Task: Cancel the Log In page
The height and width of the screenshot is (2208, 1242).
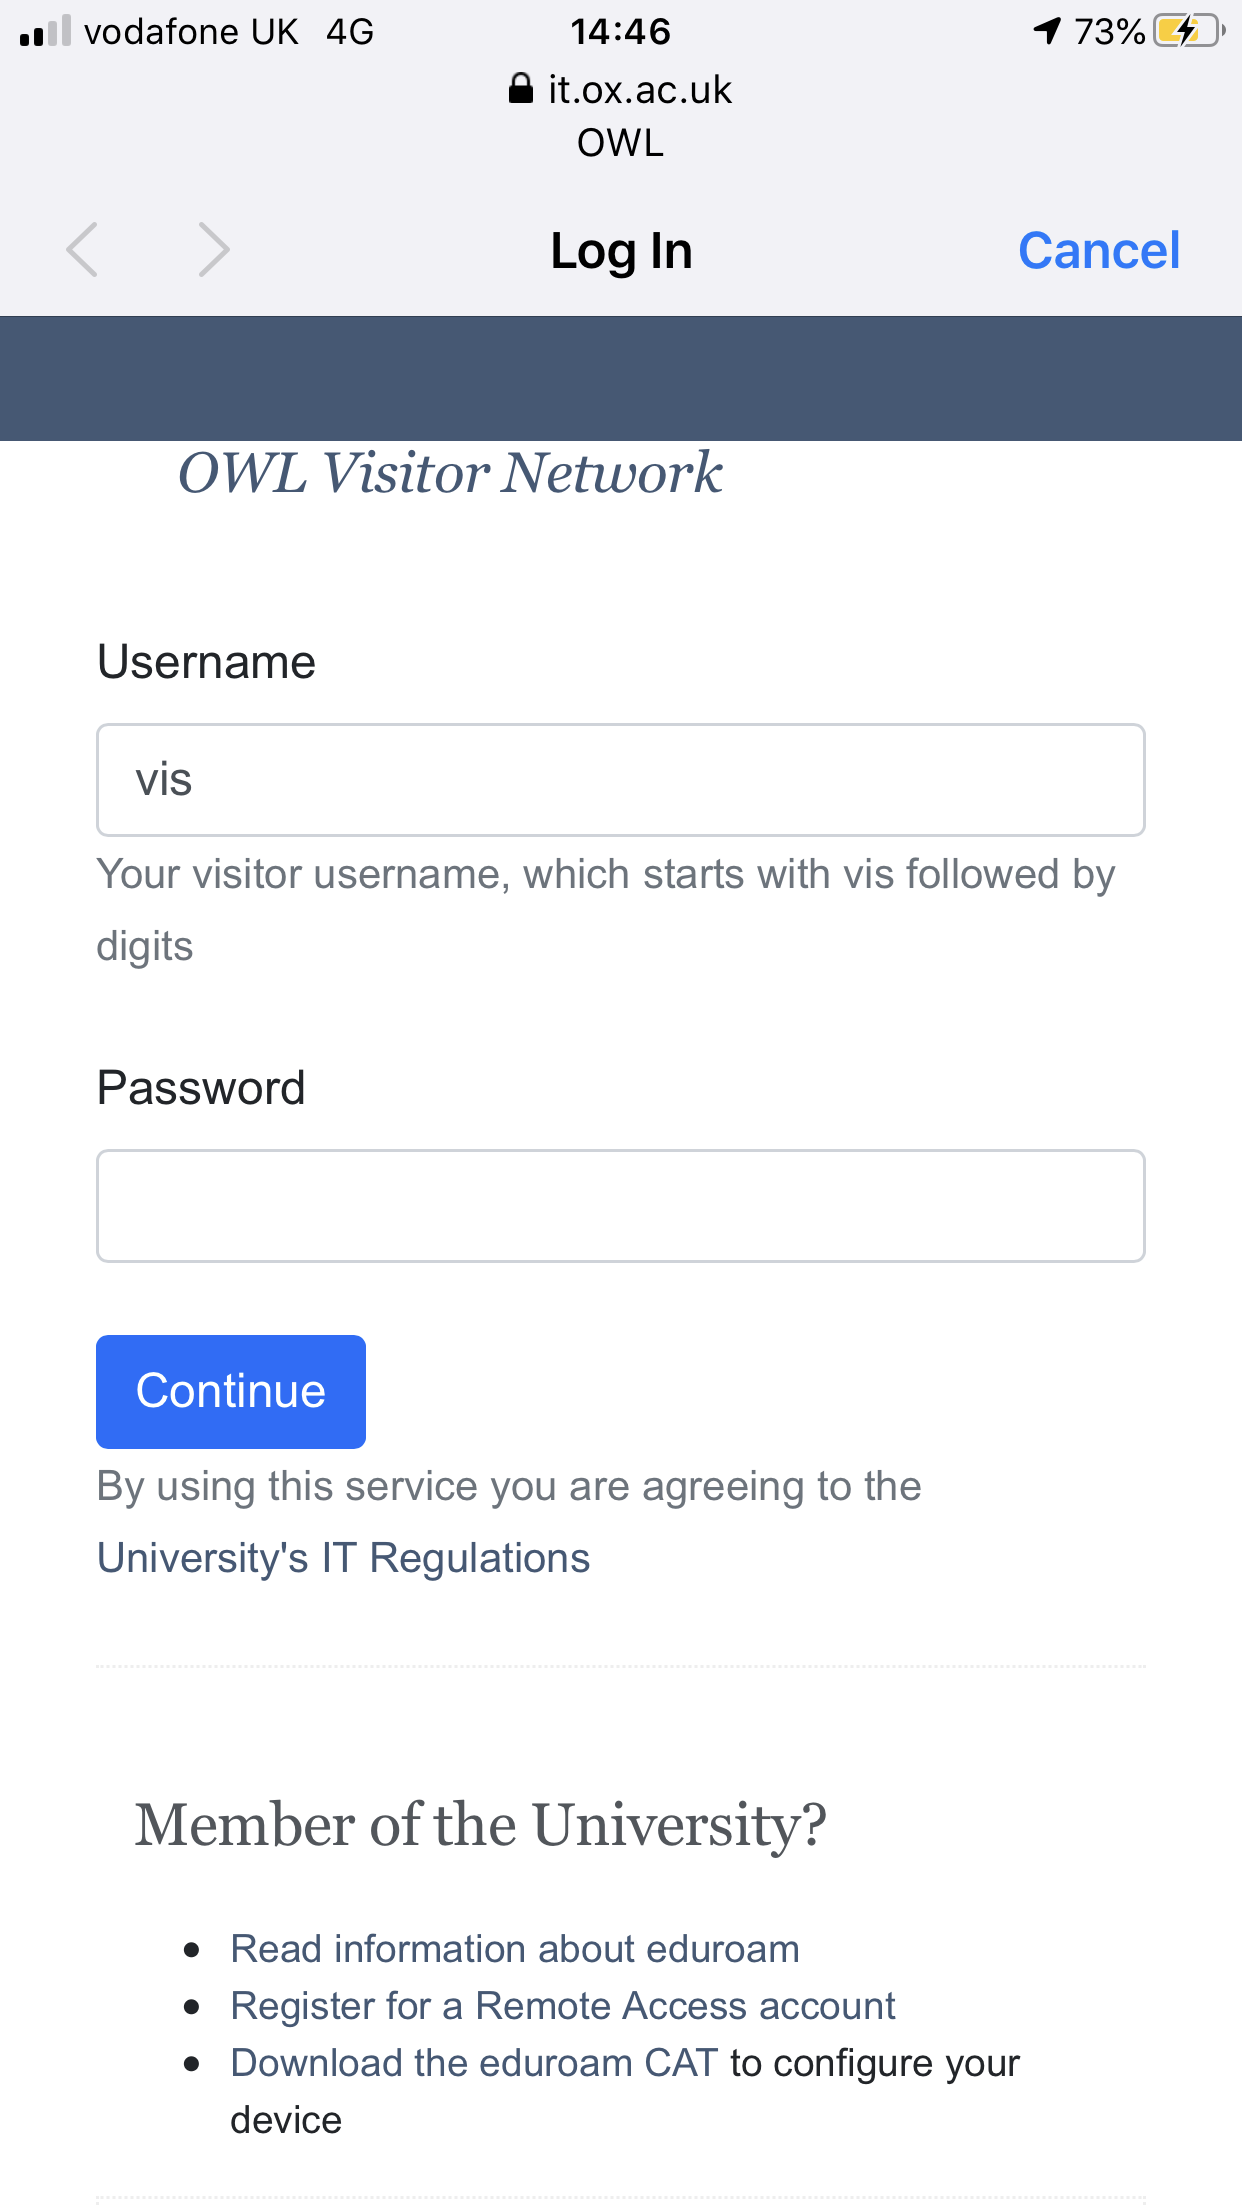Action: pyautogui.click(x=1098, y=250)
